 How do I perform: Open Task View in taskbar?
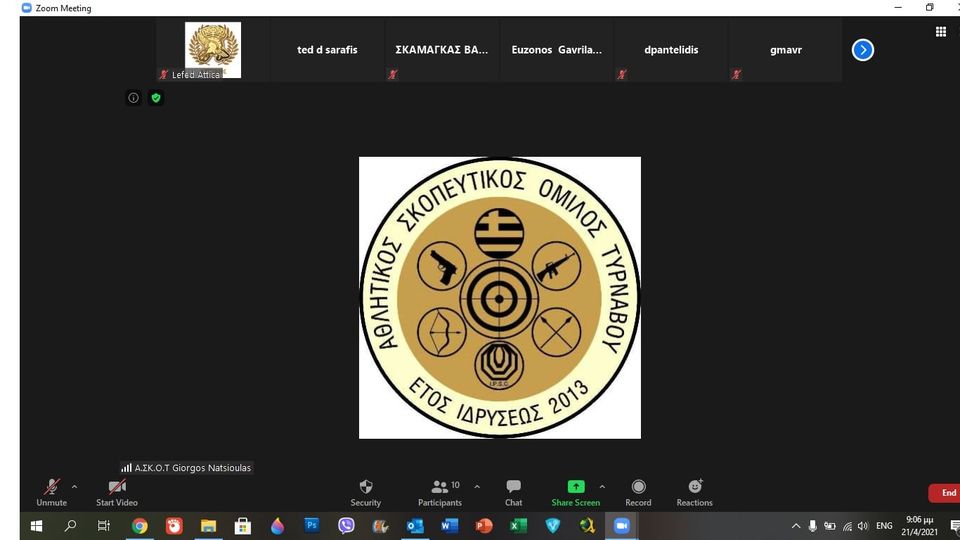104,526
